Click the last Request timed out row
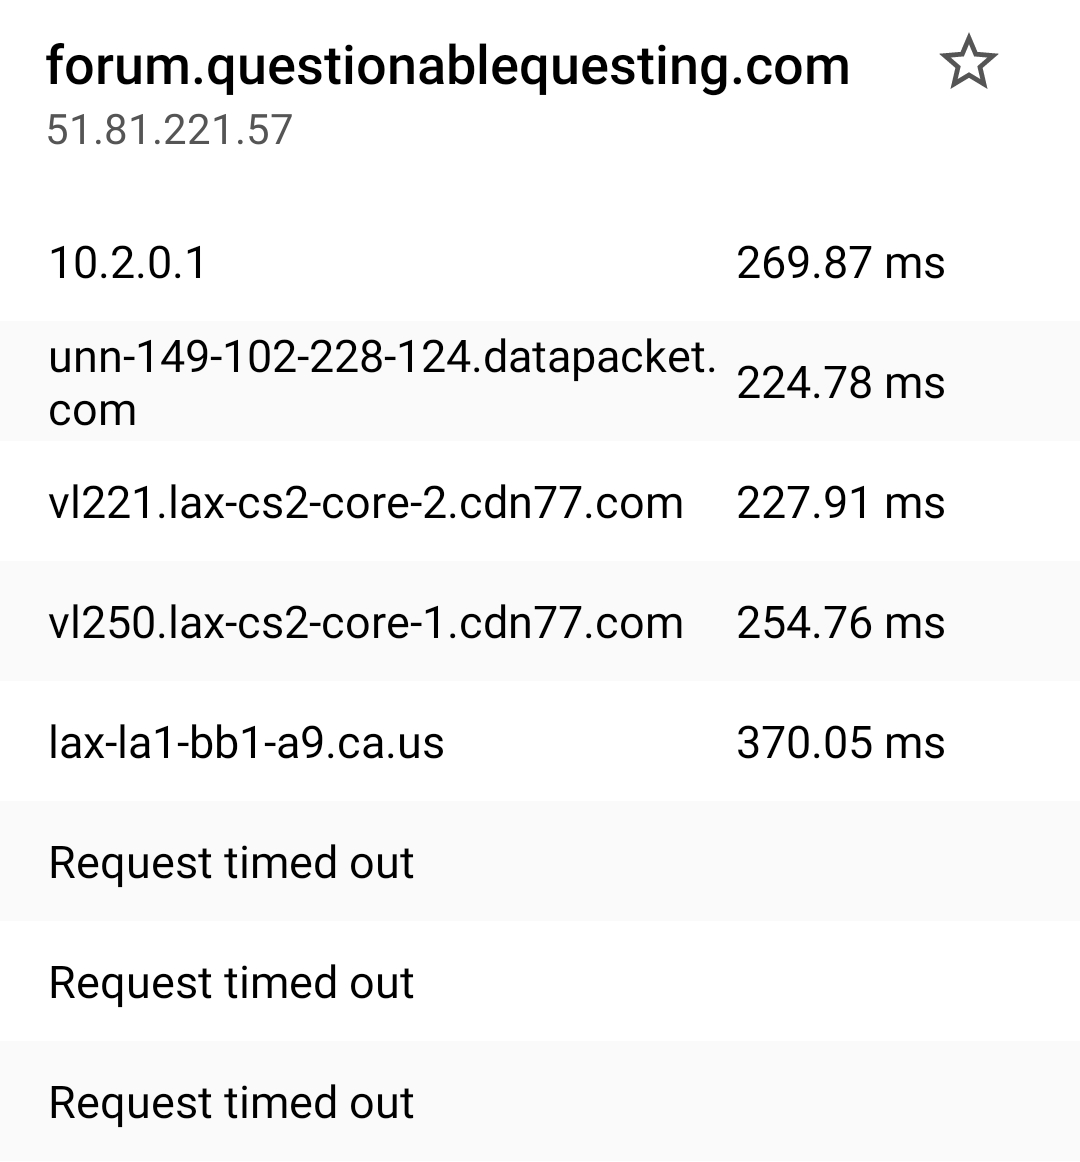 click(232, 1102)
